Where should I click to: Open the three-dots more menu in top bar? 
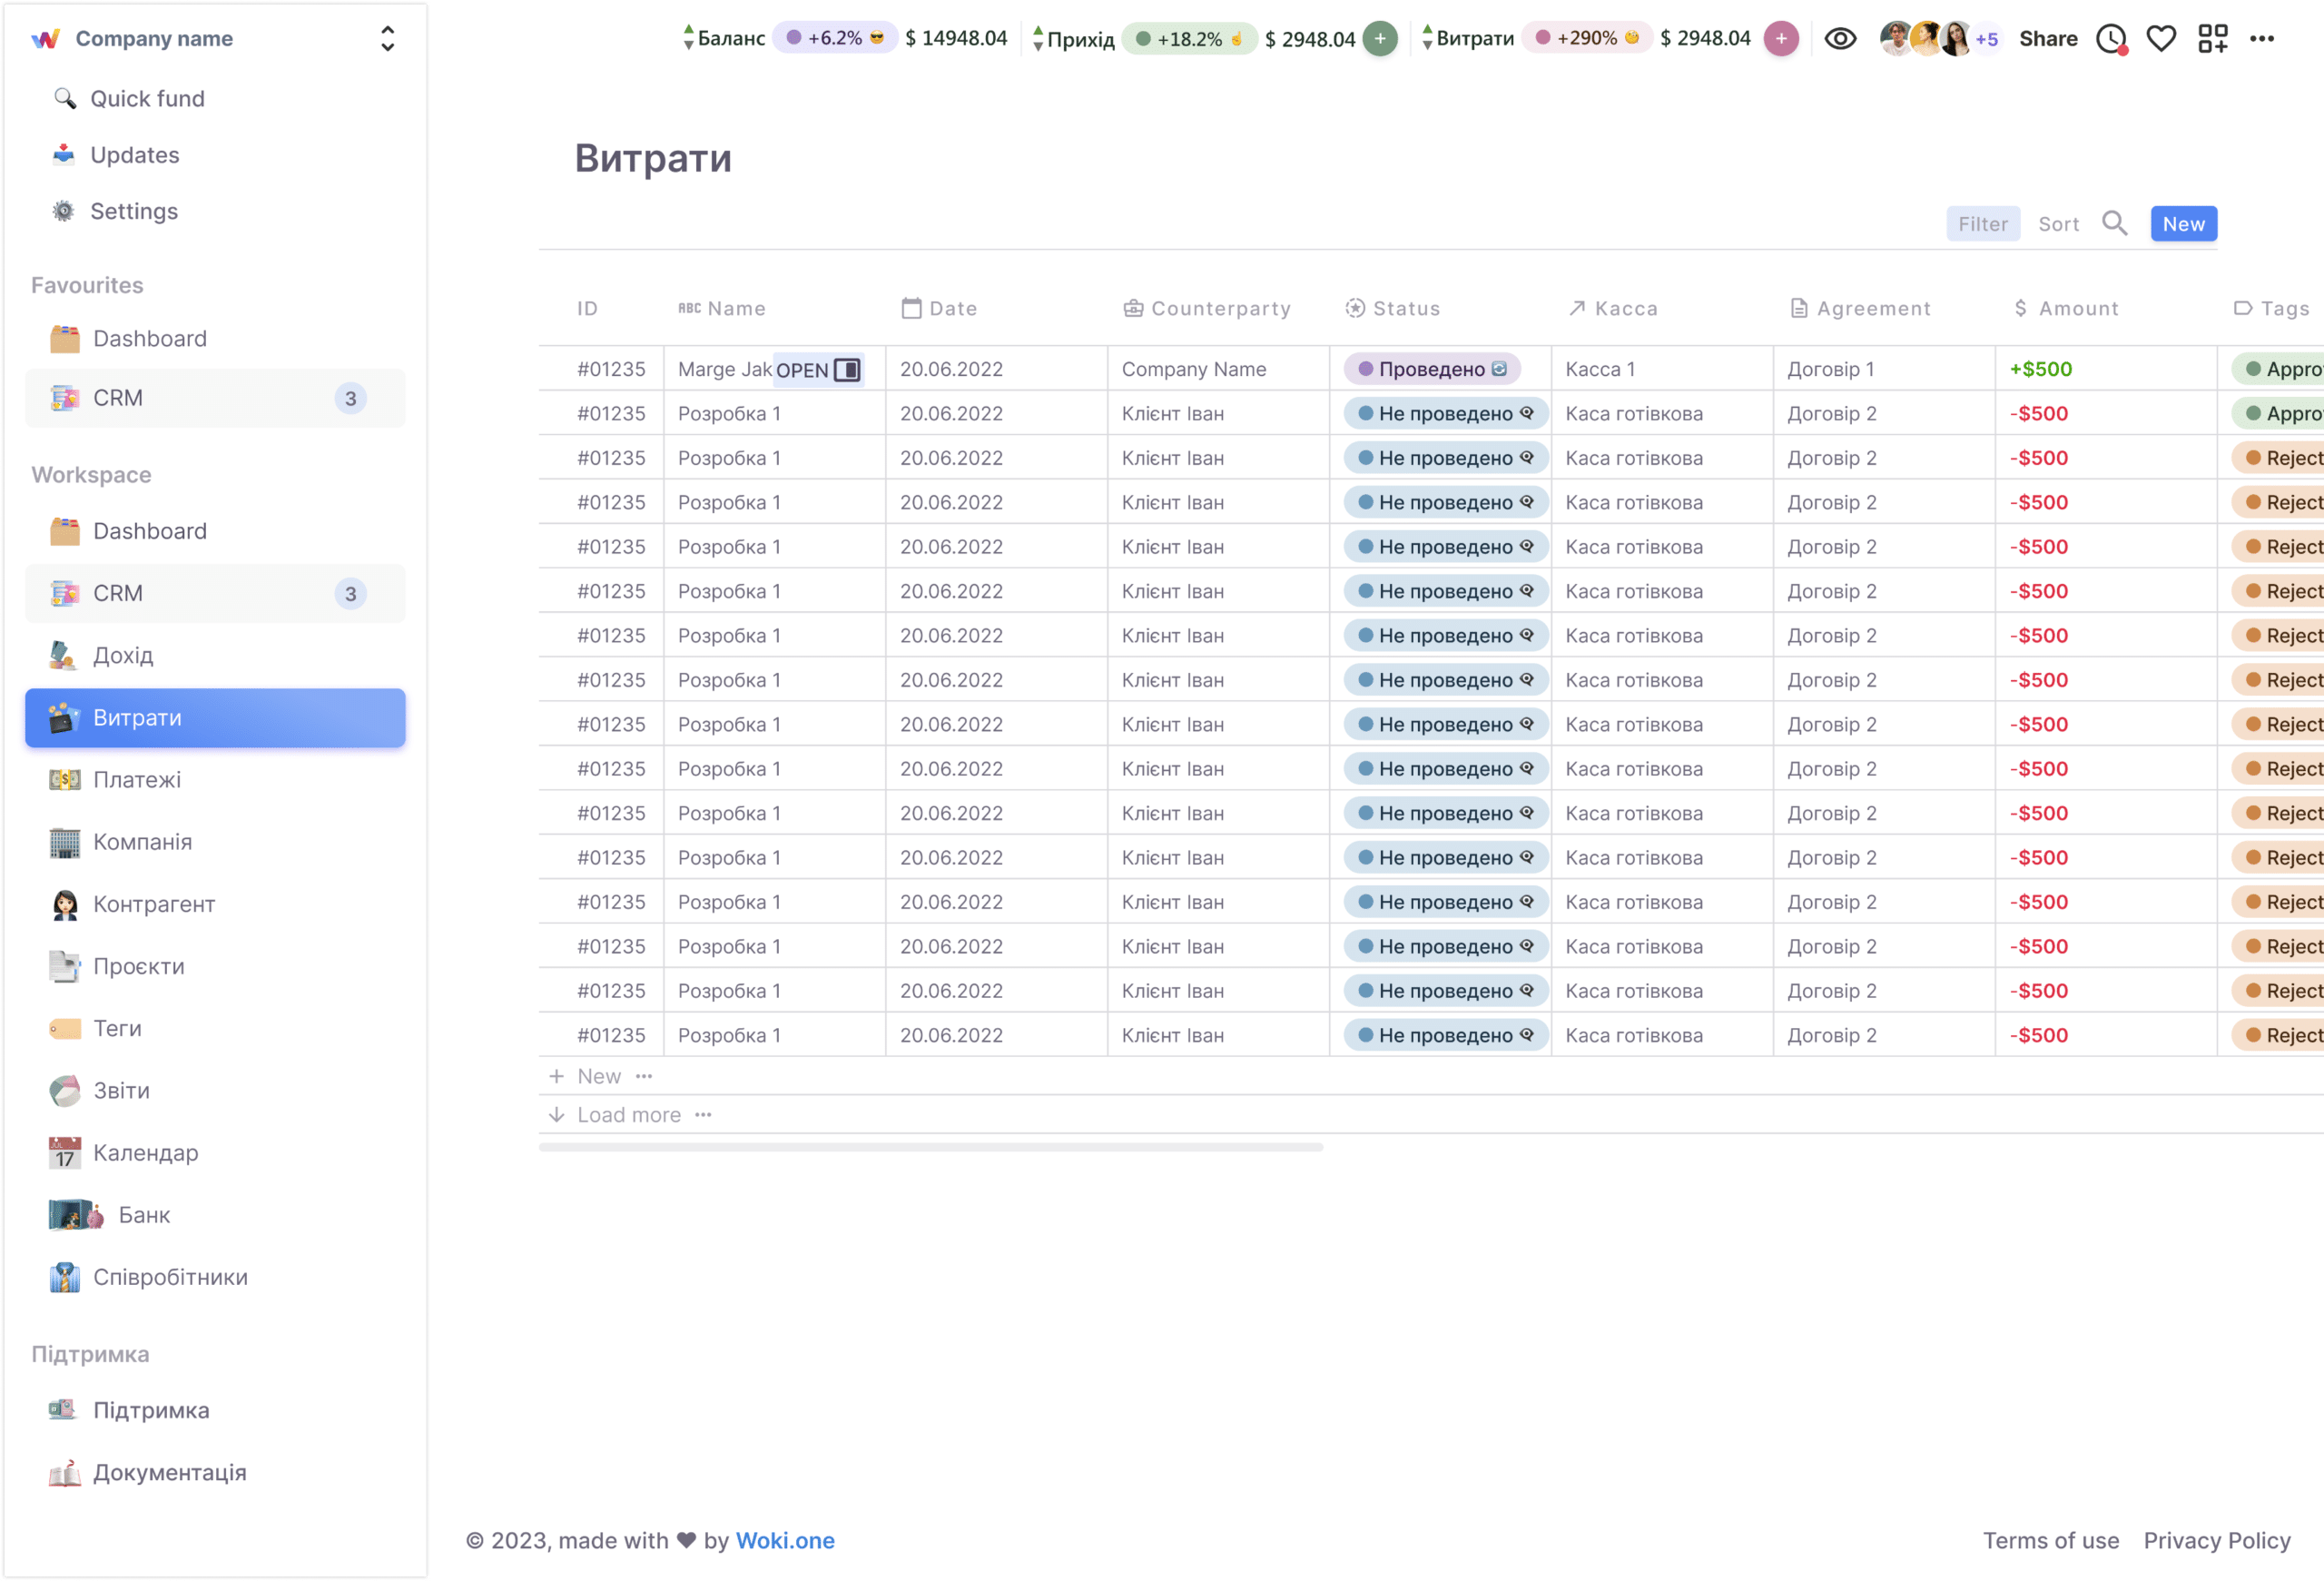pos(2262,39)
